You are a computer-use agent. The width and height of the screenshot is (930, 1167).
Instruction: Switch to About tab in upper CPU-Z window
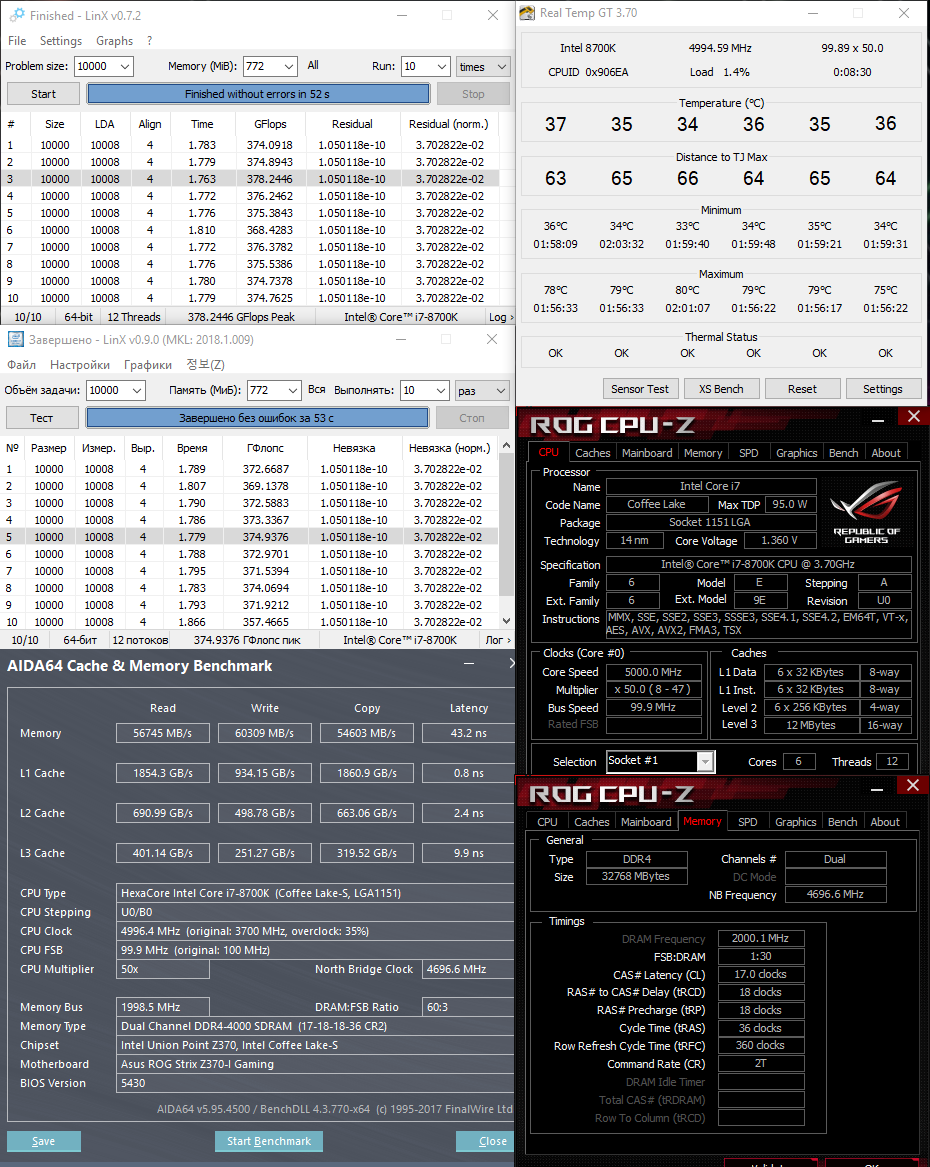pyautogui.click(x=886, y=453)
